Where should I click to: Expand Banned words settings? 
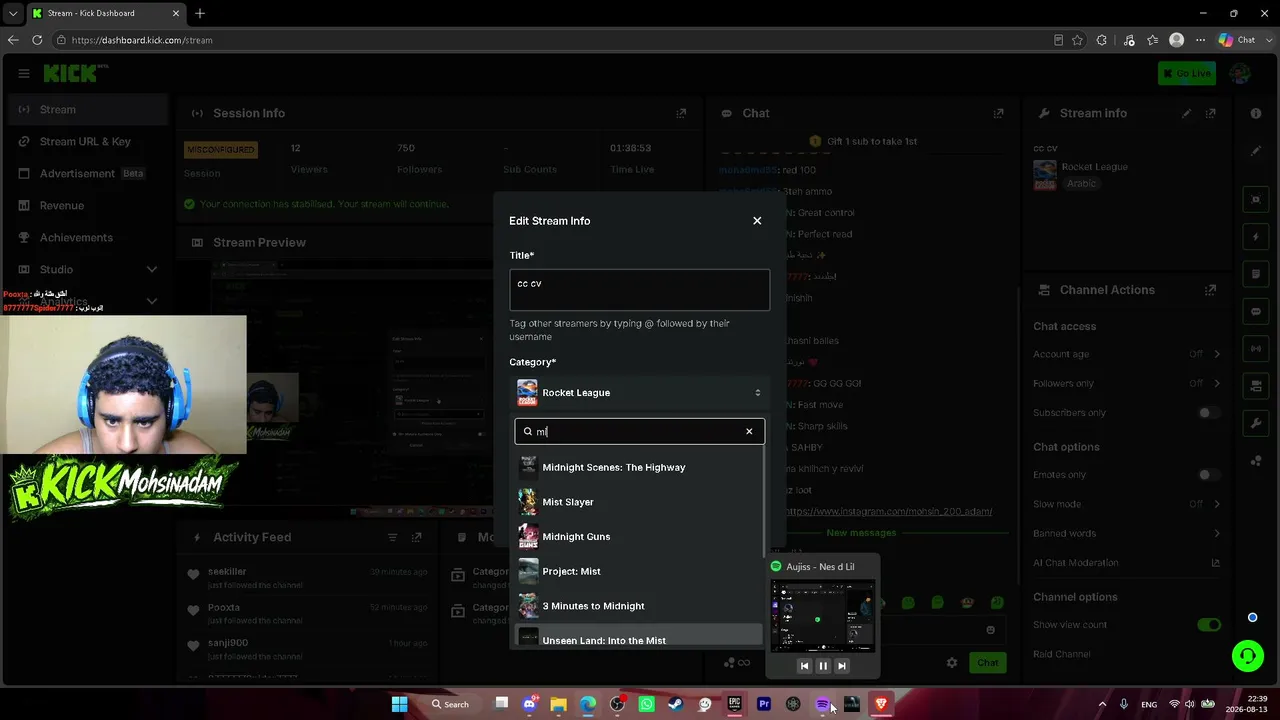pos(1127,533)
